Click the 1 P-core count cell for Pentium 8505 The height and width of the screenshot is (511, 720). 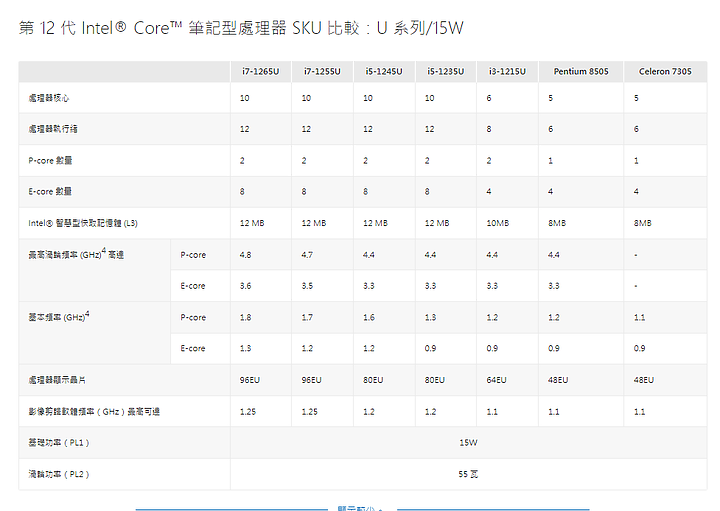551,161
